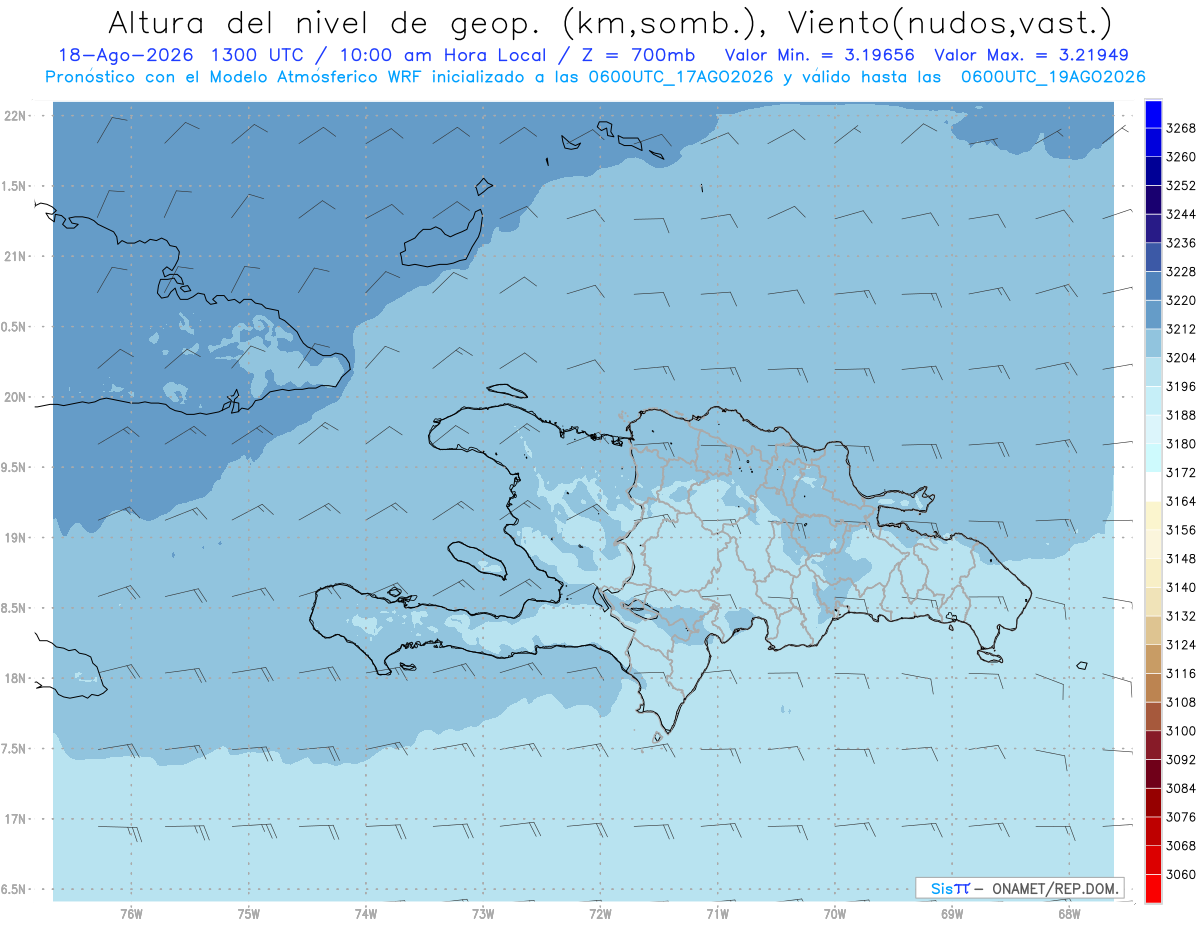Click the legend value "3092"
This screenshot has height=927, width=1200.
[1181, 760]
